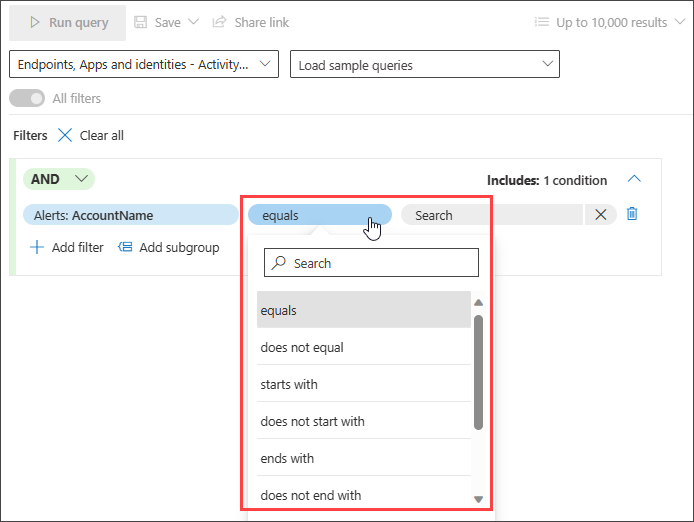Screen dimensions: 694x522
Task: Click the Add filter plus icon
Action: [x=37, y=247]
